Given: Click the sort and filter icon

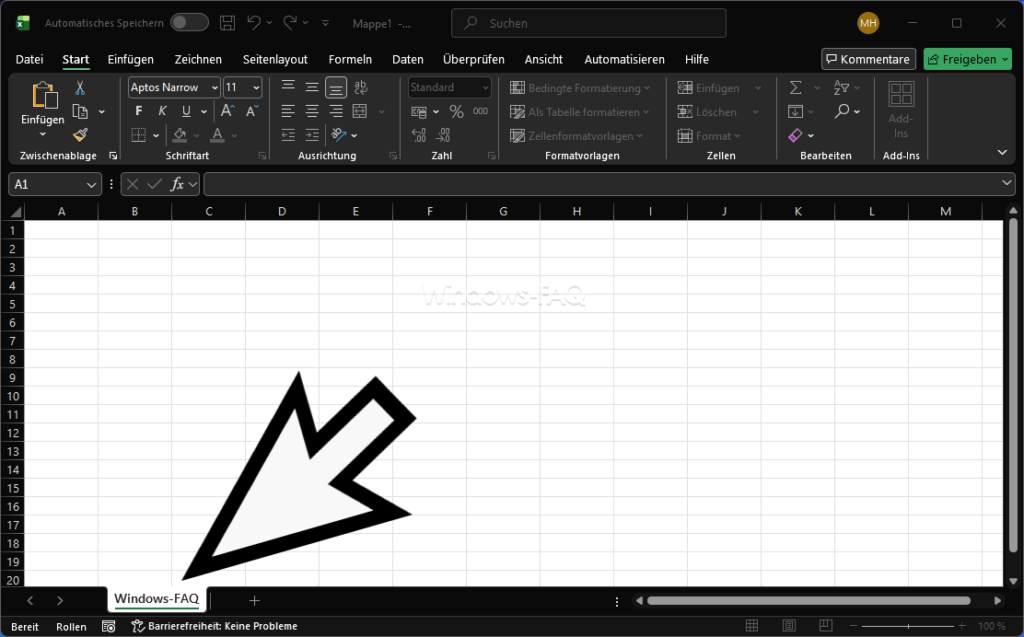Looking at the screenshot, I should pos(842,88).
